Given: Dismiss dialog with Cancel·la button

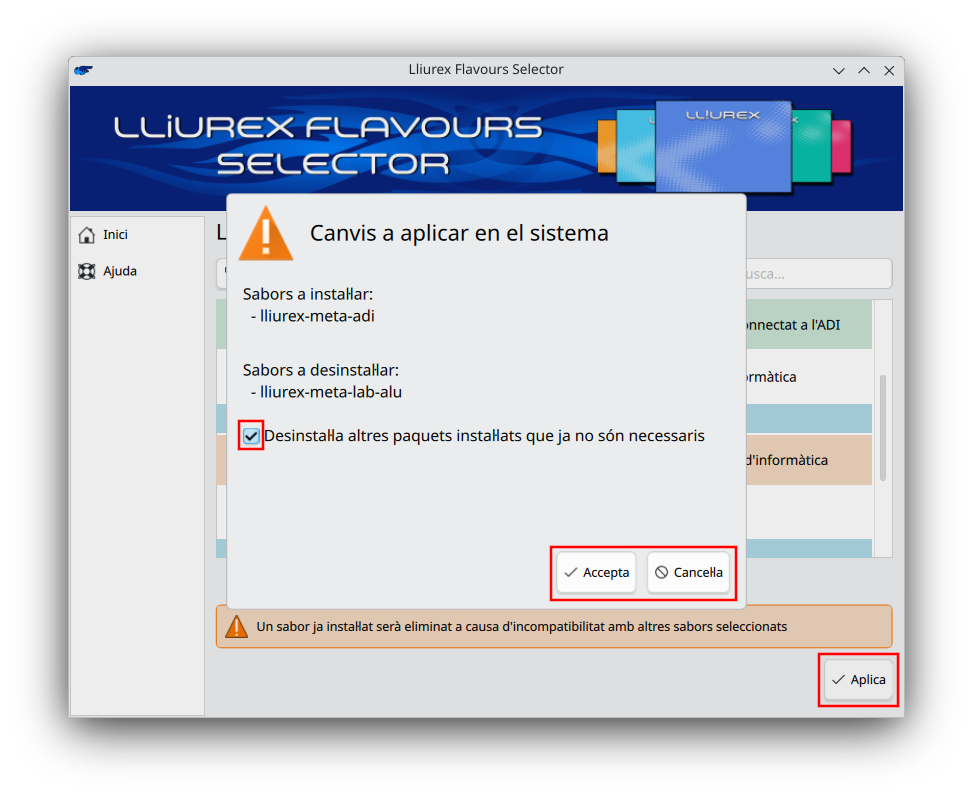Looking at the screenshot, I should 689,573.
